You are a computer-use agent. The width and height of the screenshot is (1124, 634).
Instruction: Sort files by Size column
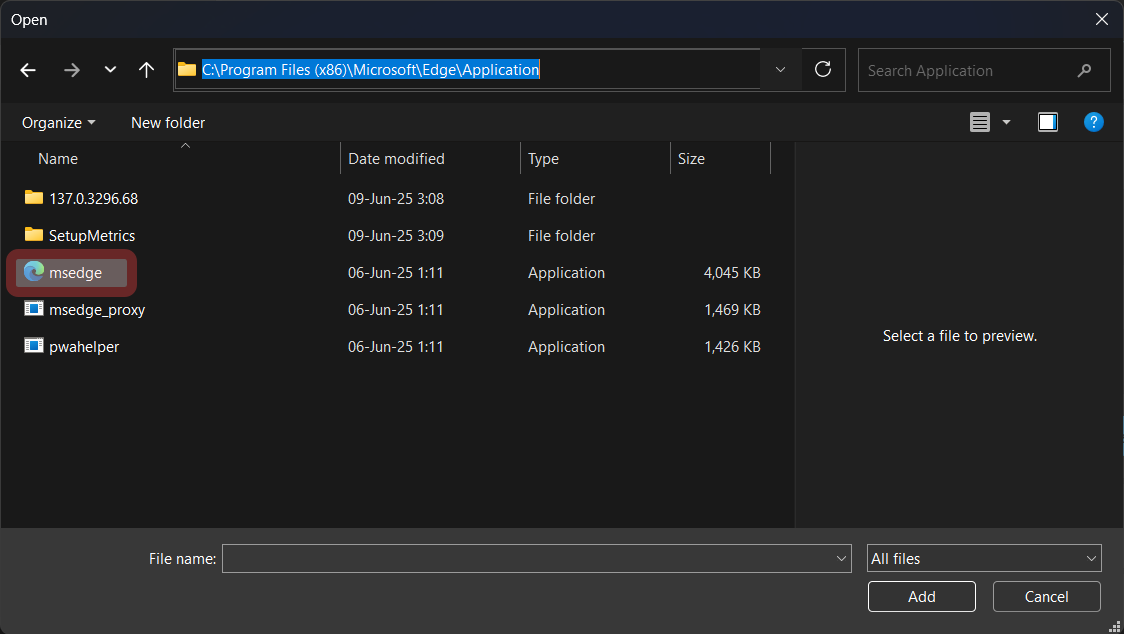click(691, 158)
